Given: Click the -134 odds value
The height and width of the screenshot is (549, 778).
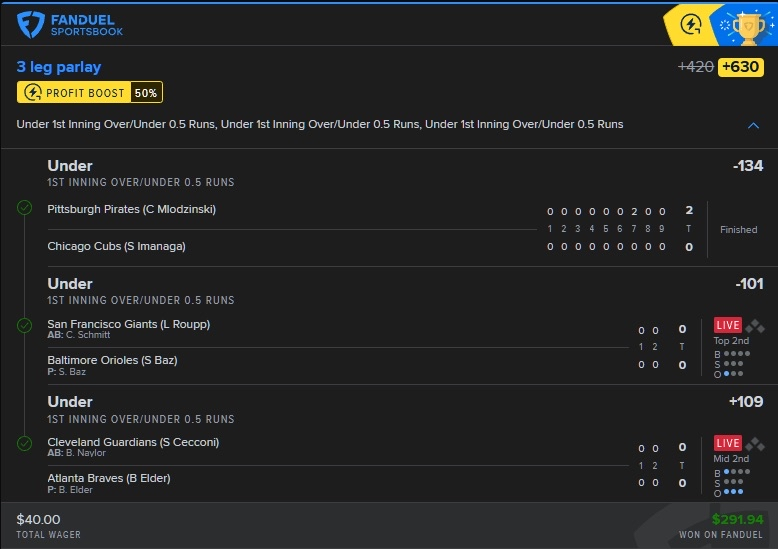Looking at the screenshot, I should tap(748, 166).
